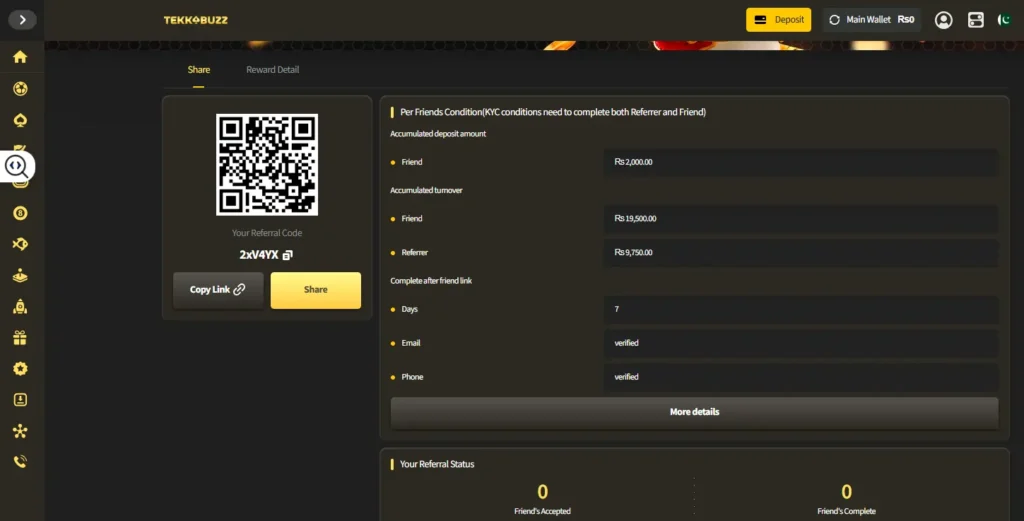The image size is (1024, 521).
Task: Click the 'Your Referral Code' label
Action: (266, 233)
